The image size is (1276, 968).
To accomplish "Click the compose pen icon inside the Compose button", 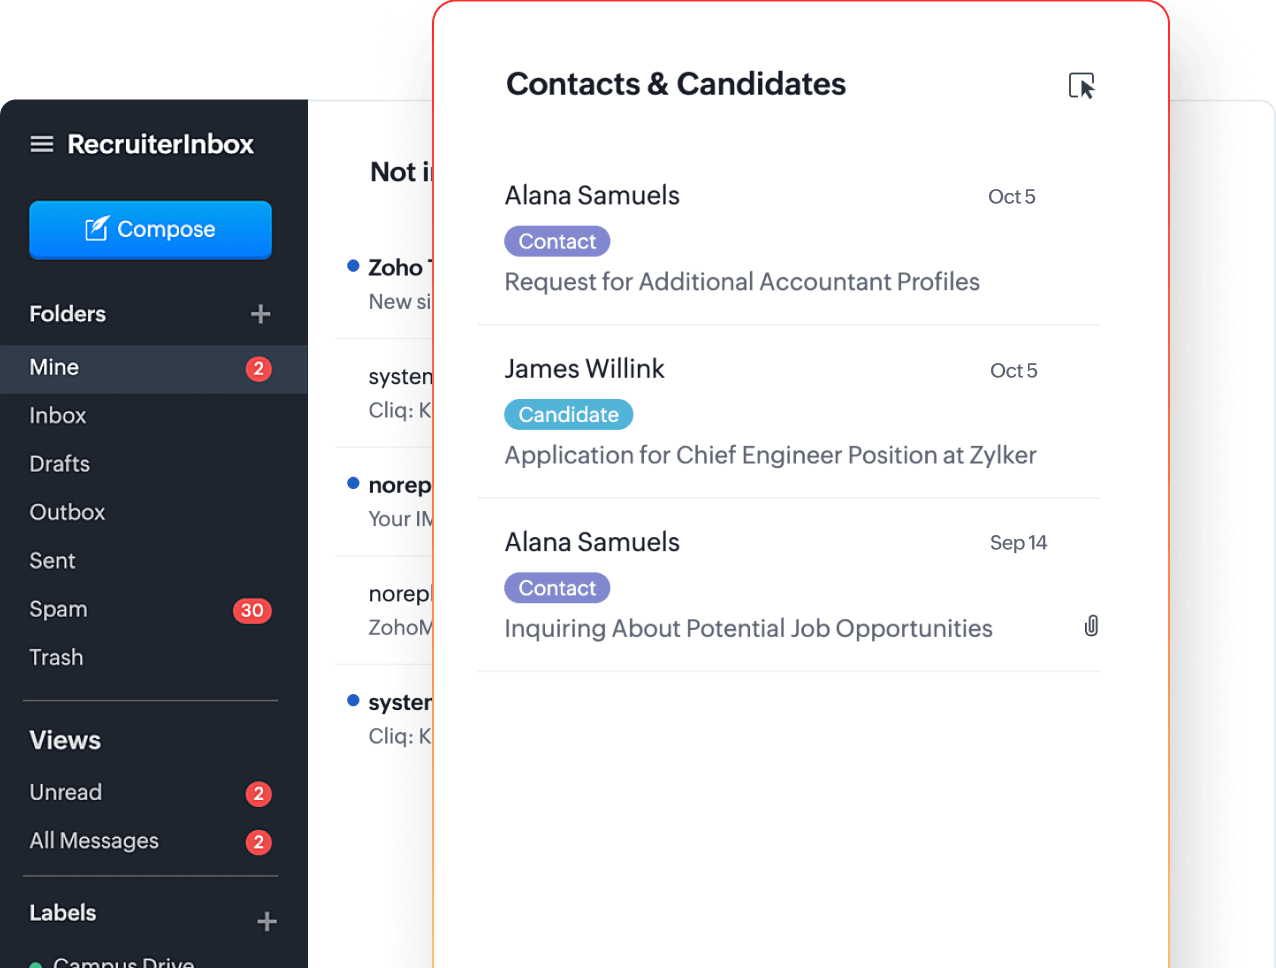I will tap(96, 229).
